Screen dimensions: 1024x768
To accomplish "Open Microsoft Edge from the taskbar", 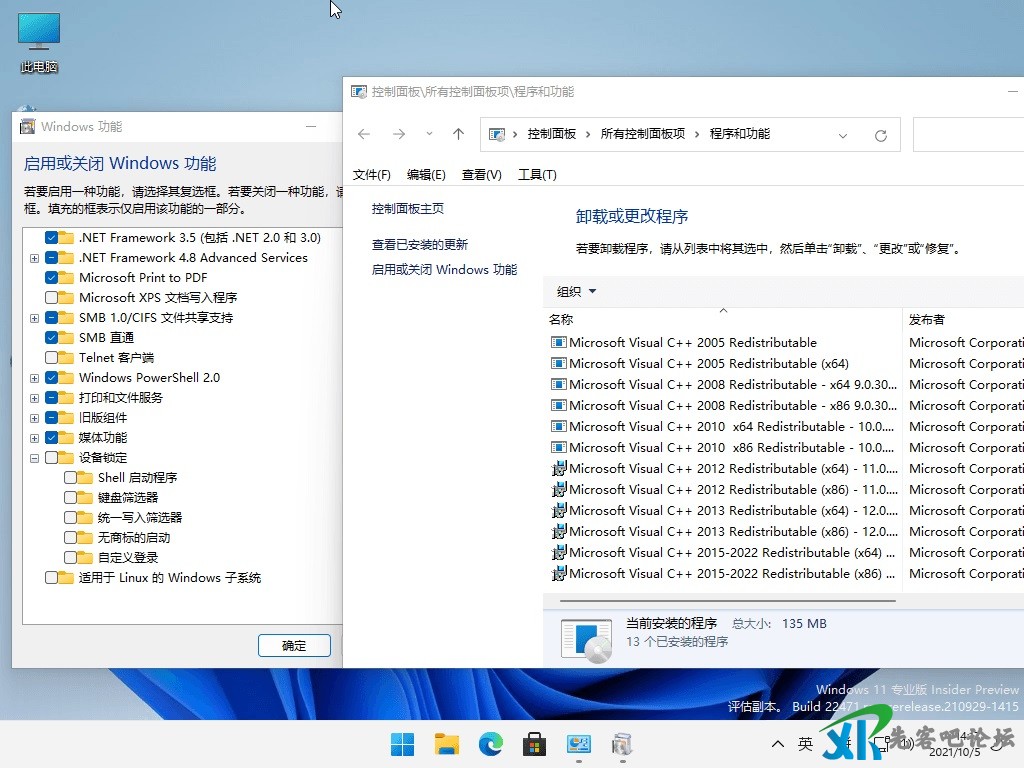I will click(490, 743).
